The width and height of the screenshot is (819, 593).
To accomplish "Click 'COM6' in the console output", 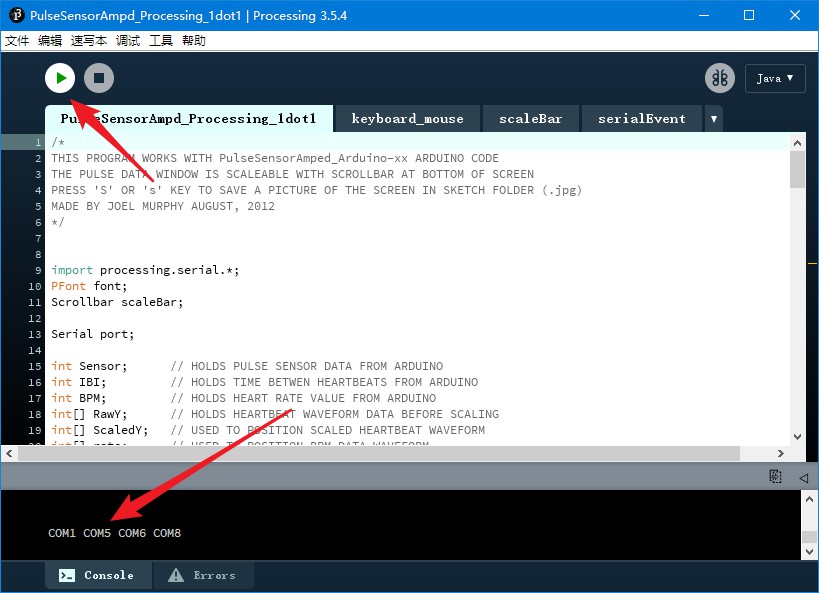I will pyautogui.click(x=132, y=533).
